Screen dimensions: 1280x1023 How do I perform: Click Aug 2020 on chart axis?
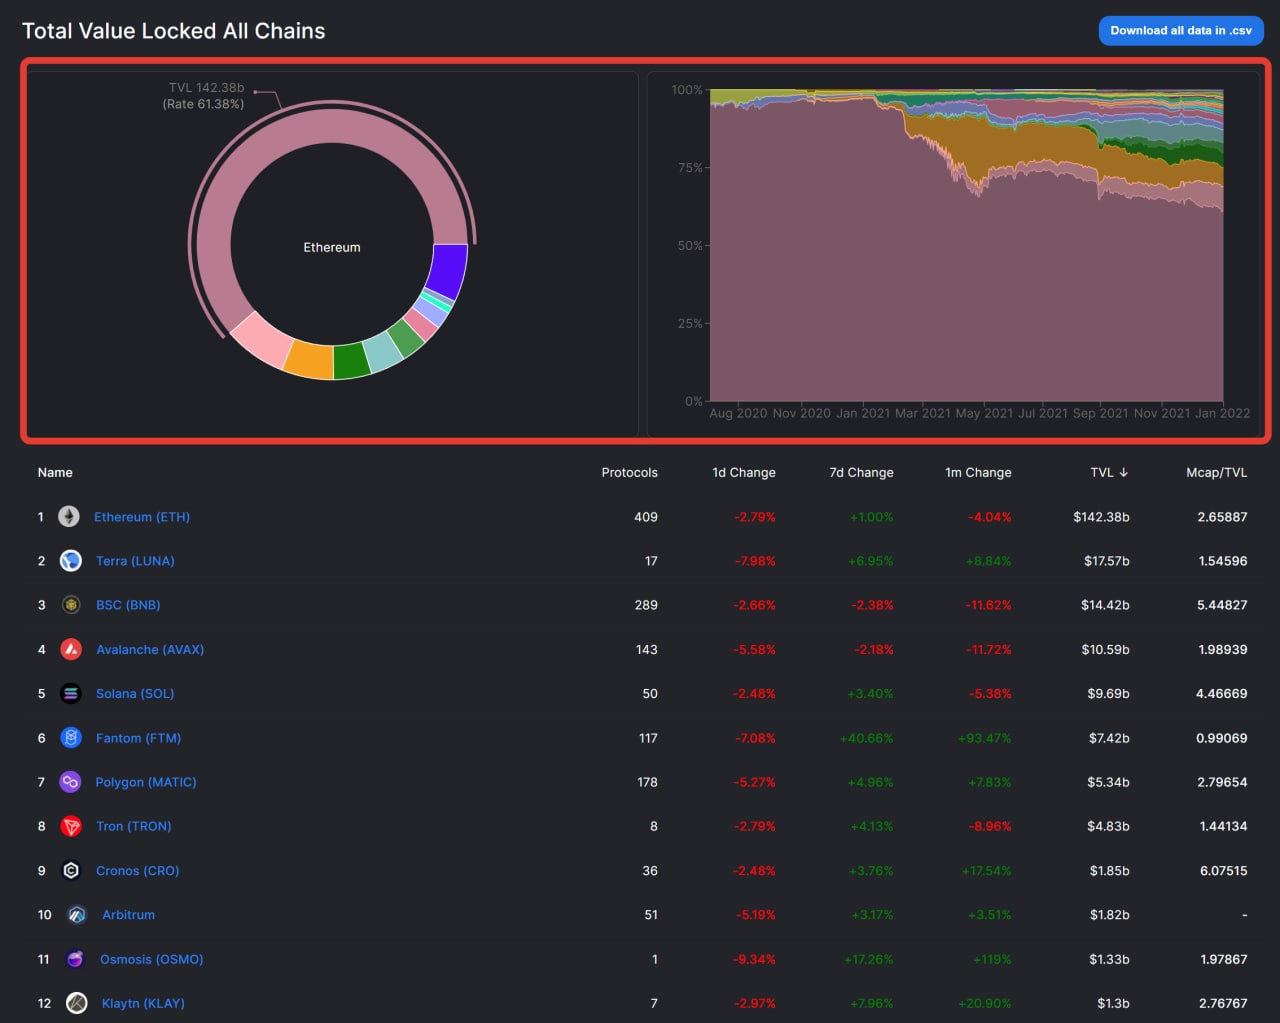pos(738,413)
